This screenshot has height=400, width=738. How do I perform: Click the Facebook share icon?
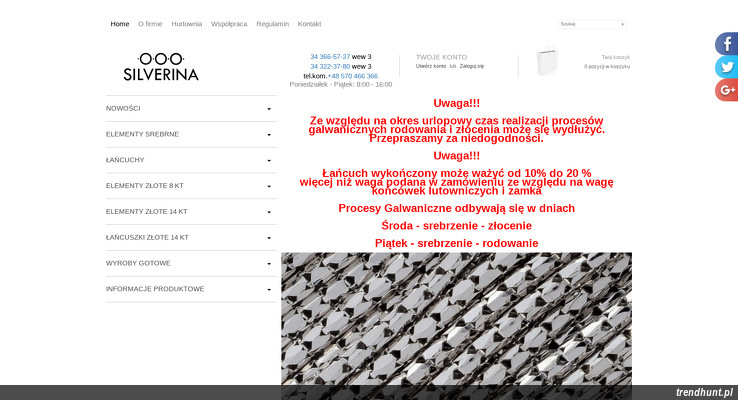pos(726,44)
